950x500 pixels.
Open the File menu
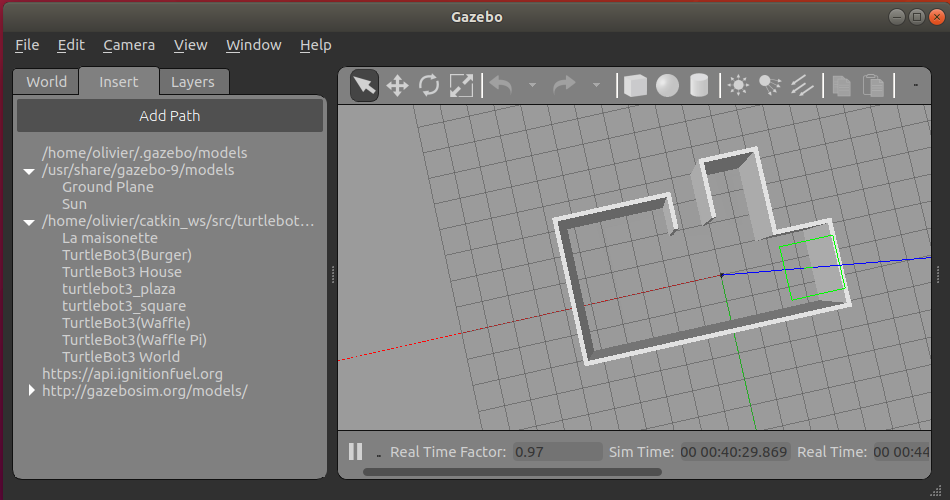pos(27,45)
